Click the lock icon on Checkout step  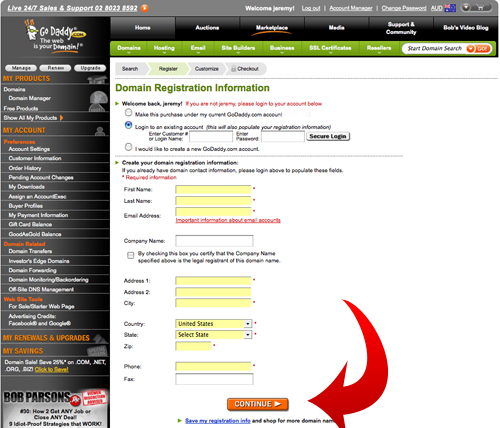(234, 68)
